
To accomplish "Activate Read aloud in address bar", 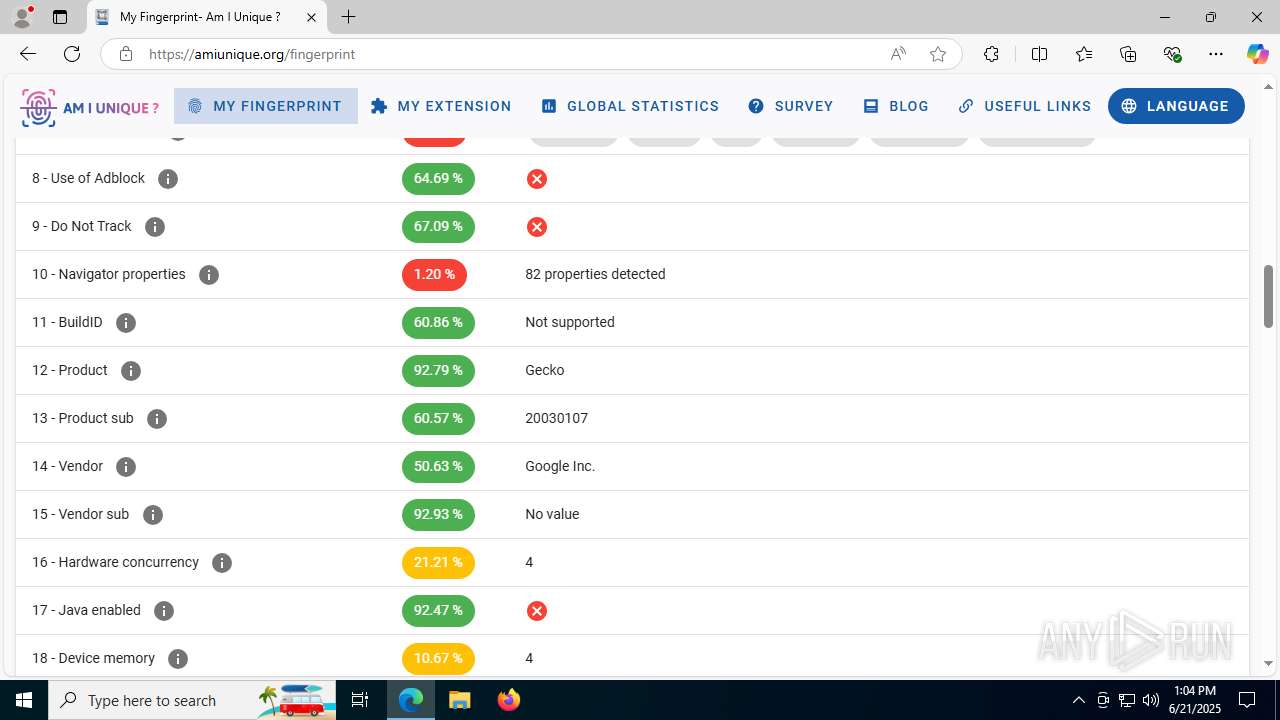I will click(898, 54).
